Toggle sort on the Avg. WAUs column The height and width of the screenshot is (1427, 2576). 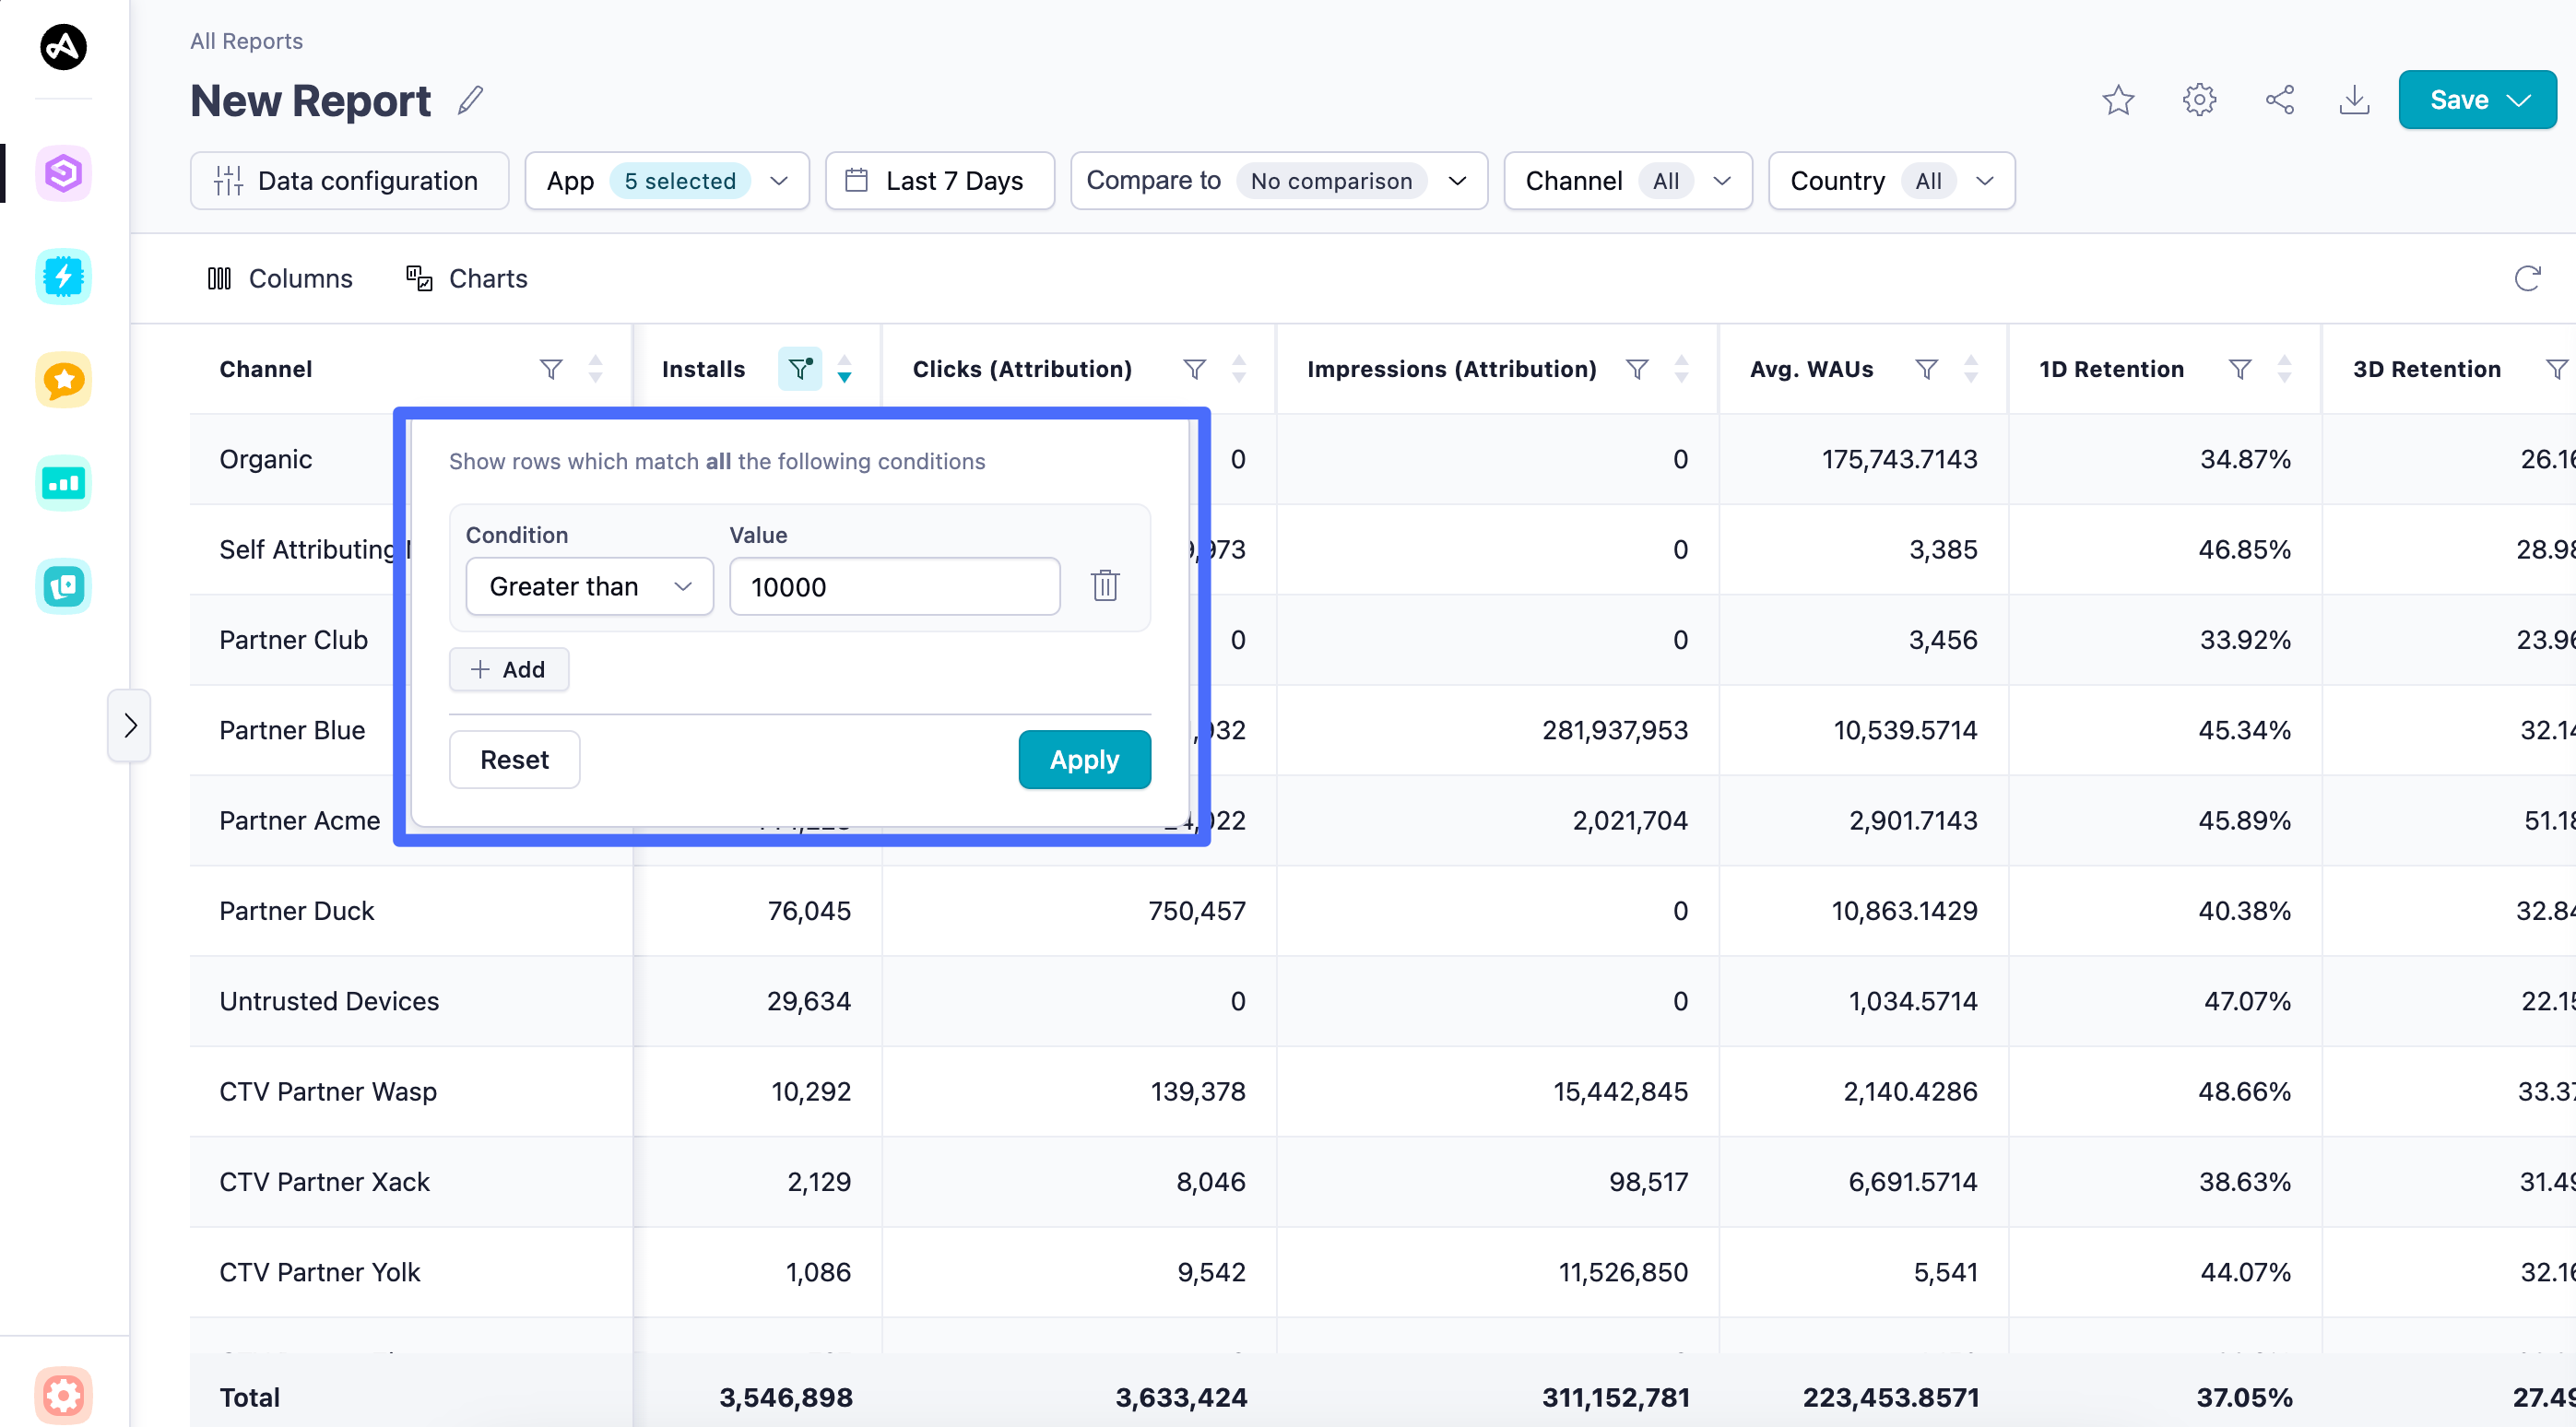click(x=1970, y=369)
